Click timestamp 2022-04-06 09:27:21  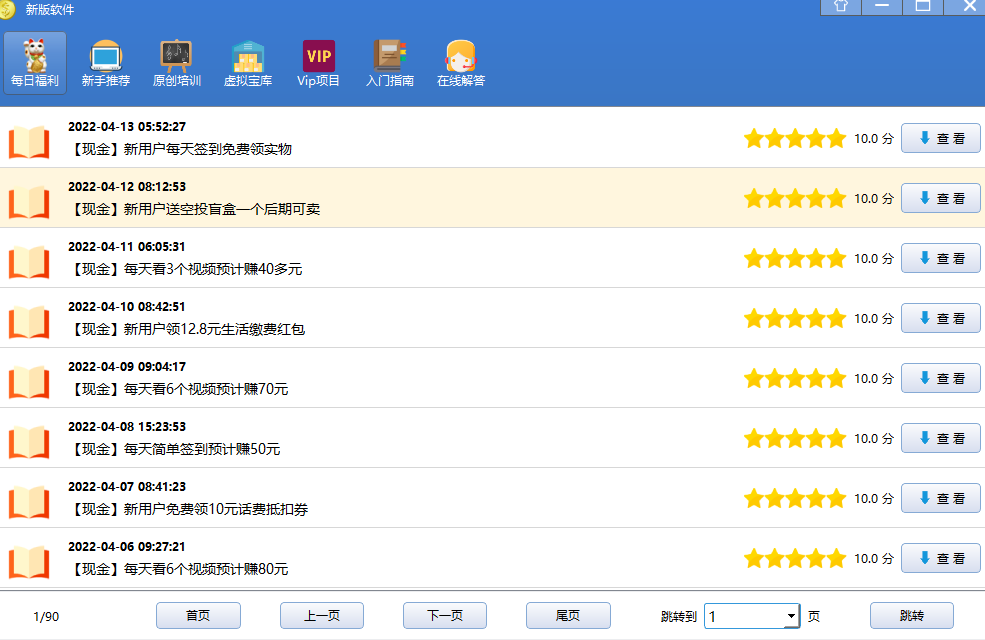coord(127,546)
